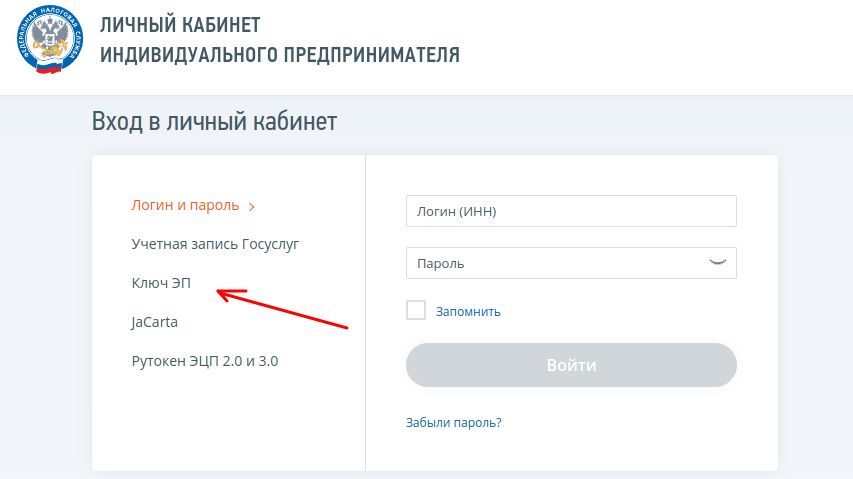This screenshot has width=853, height=479.
Task: Click the Запомнить label text
Action: coord(468,311)
